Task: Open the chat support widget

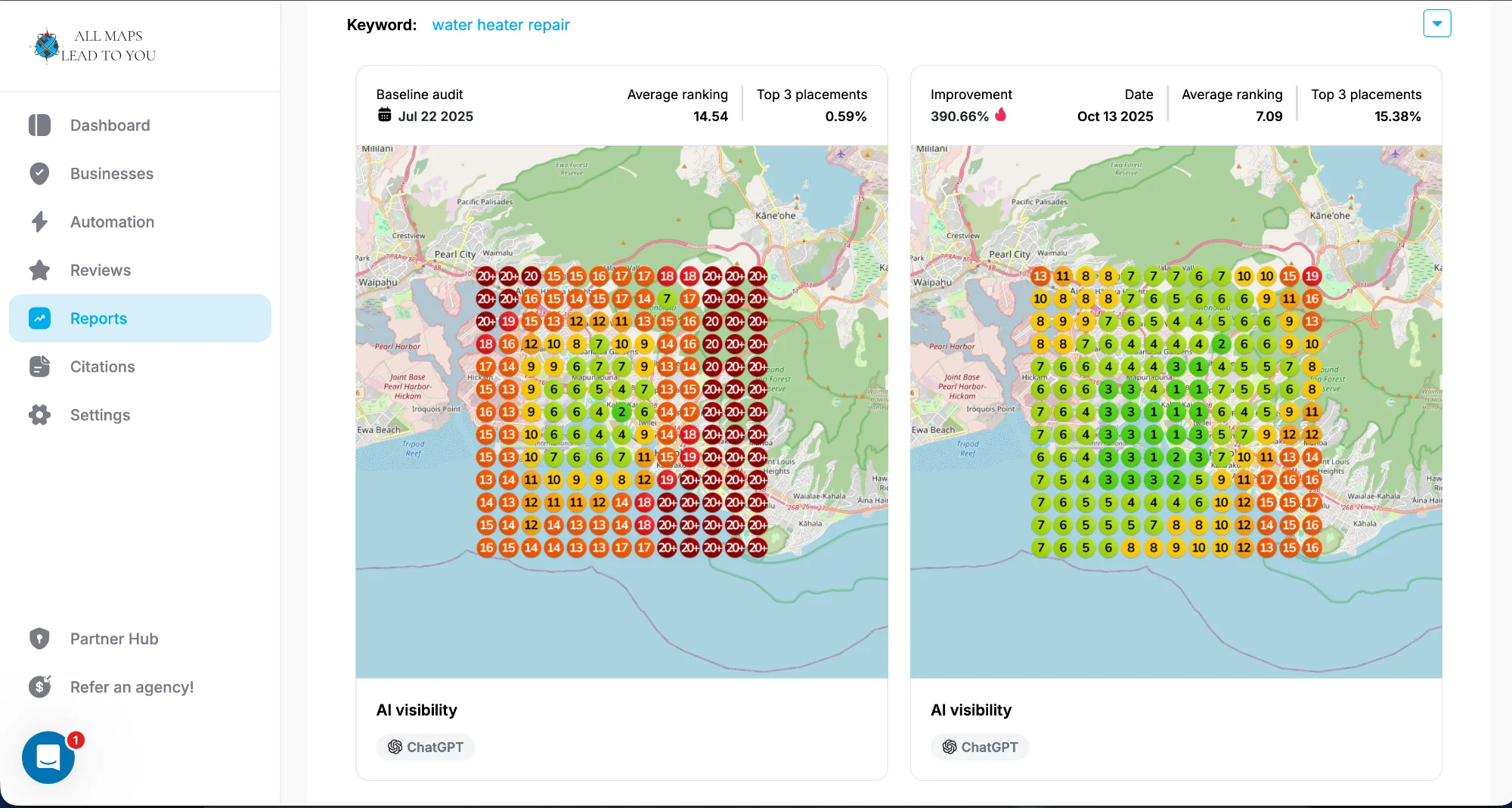Action: pos(48,758)
